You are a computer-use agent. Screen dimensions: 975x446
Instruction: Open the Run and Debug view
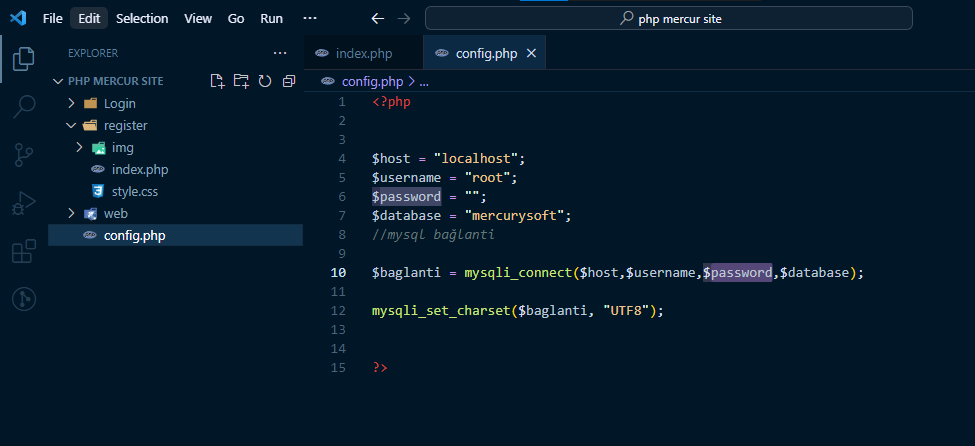[24, 203]
